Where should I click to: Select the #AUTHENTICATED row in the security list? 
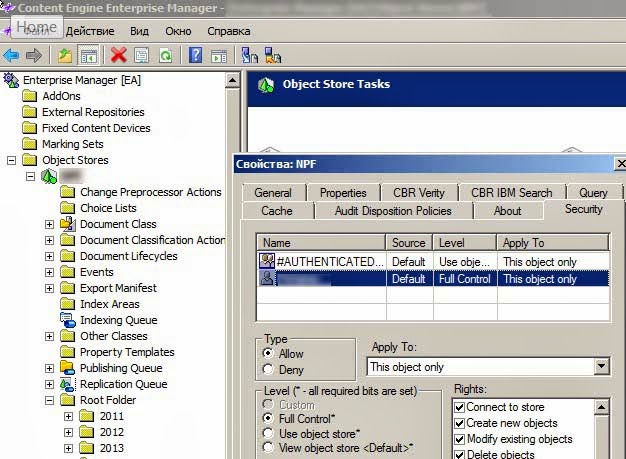click(x=320, y=261)
